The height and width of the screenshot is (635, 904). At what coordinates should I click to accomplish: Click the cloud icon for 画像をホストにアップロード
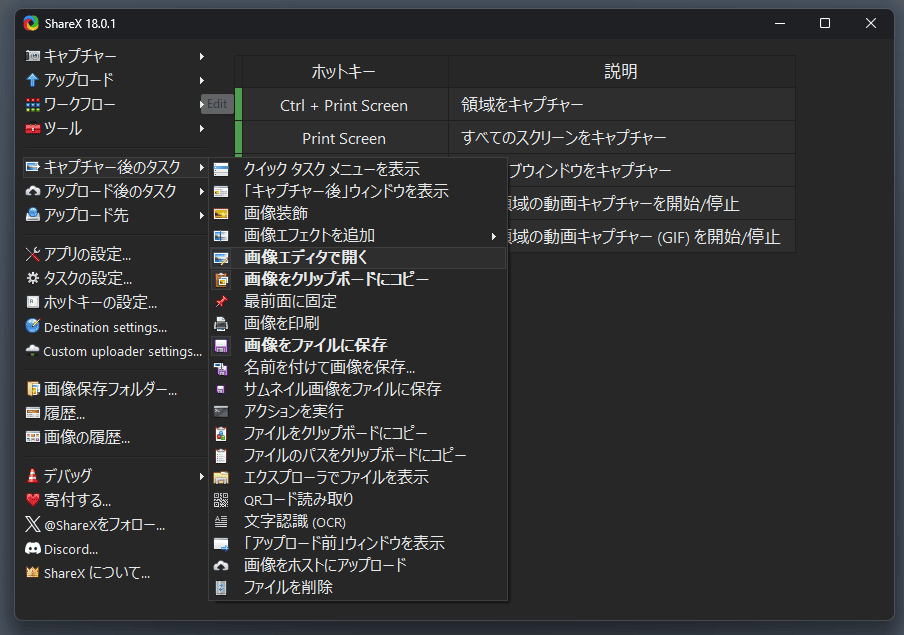[221, 565]
